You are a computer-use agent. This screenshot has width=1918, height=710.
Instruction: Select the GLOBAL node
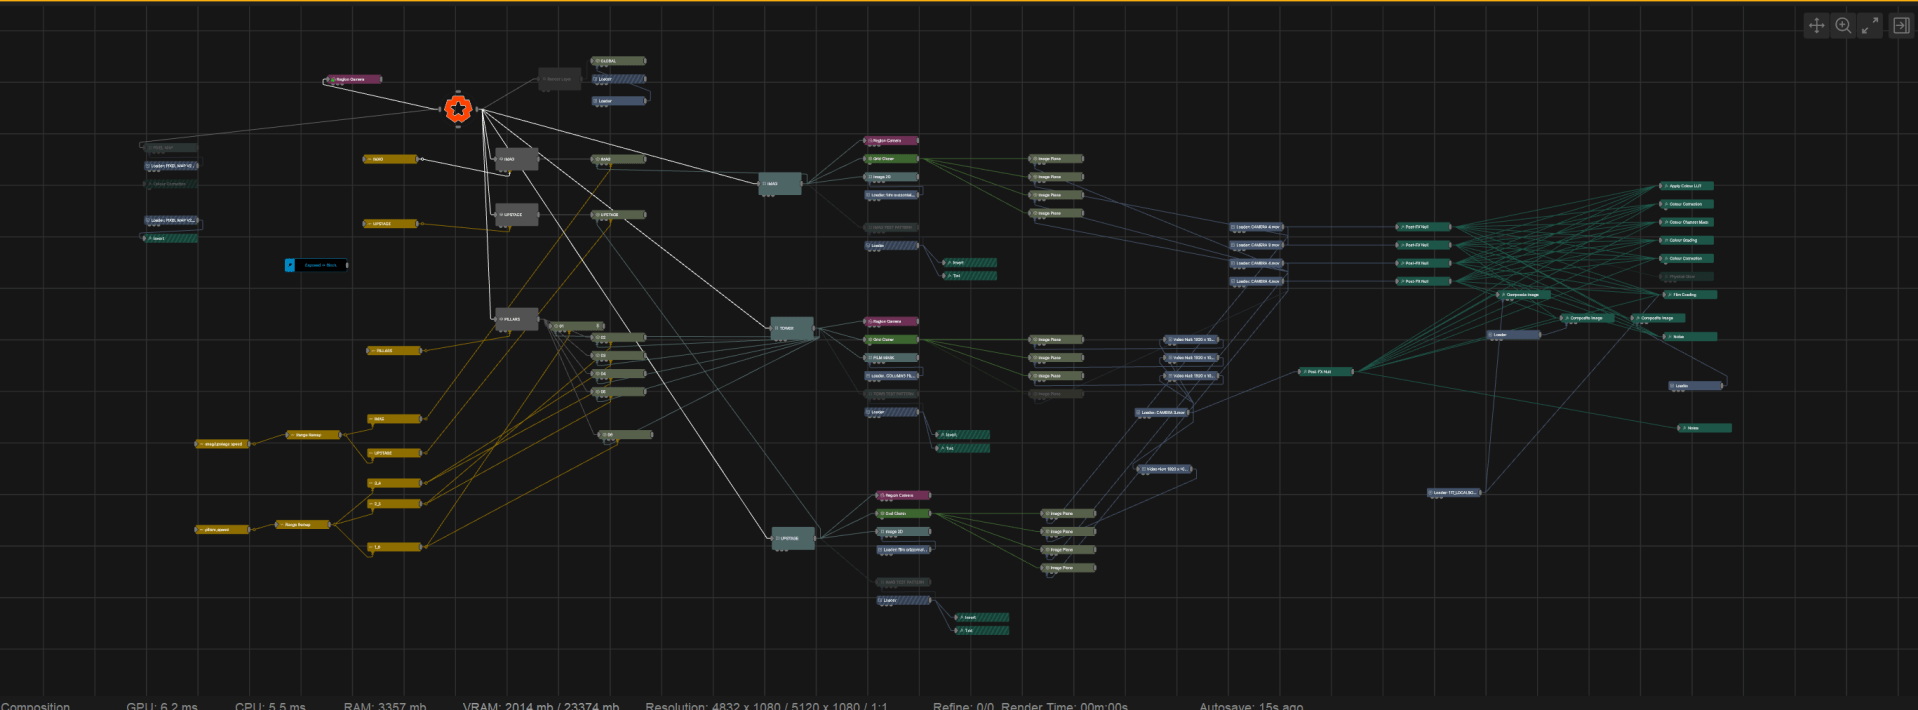(617, 61)
